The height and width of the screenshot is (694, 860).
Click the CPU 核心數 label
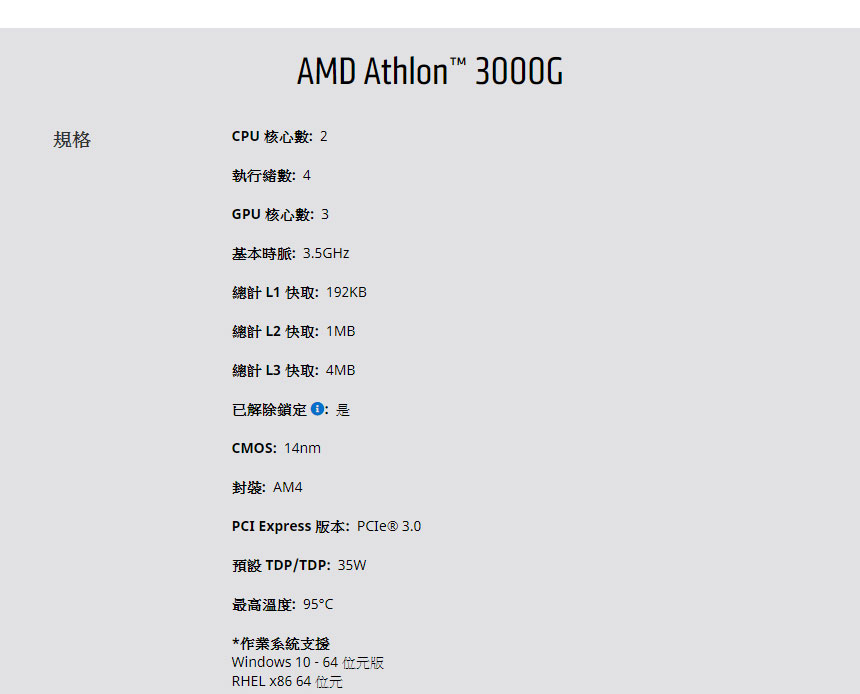pyautogui.click(x=272, y=136)
